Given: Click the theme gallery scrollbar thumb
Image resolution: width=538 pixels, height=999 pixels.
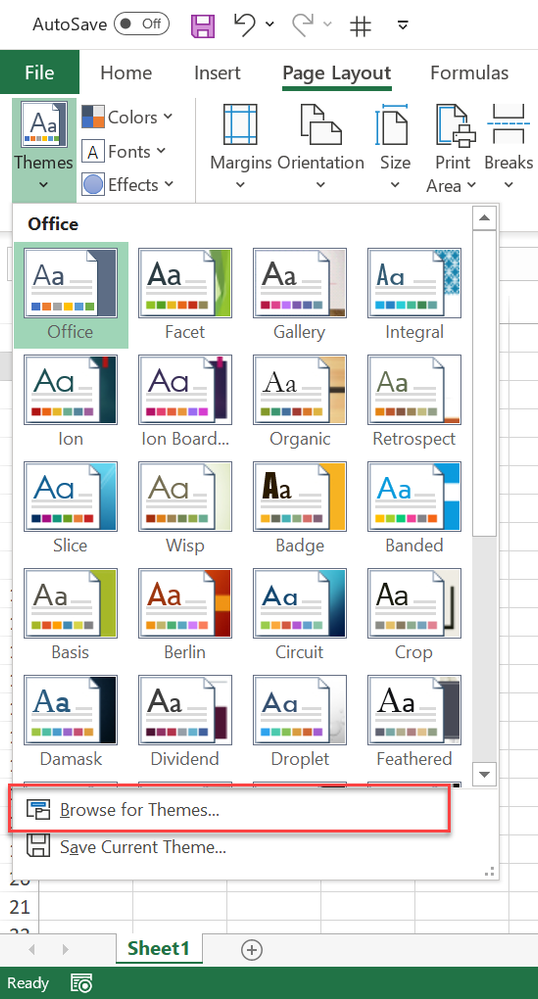Looking at the screenshot, I should click(x=484, y=384).
